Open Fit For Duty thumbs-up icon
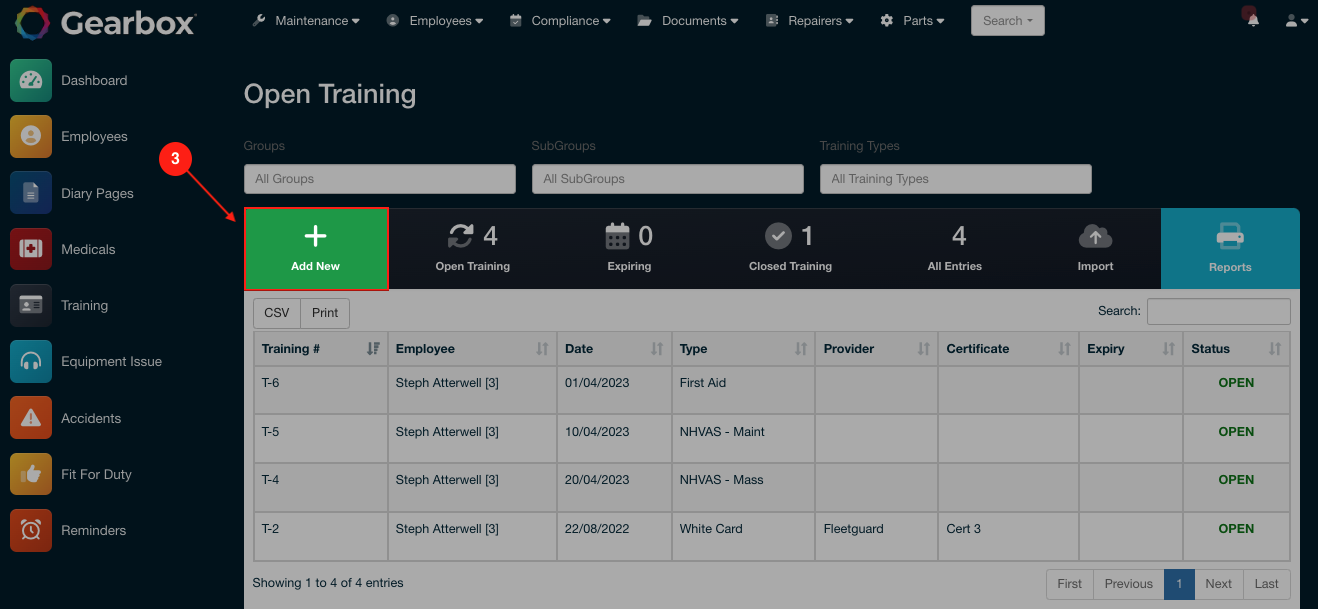 click(31, 474)
